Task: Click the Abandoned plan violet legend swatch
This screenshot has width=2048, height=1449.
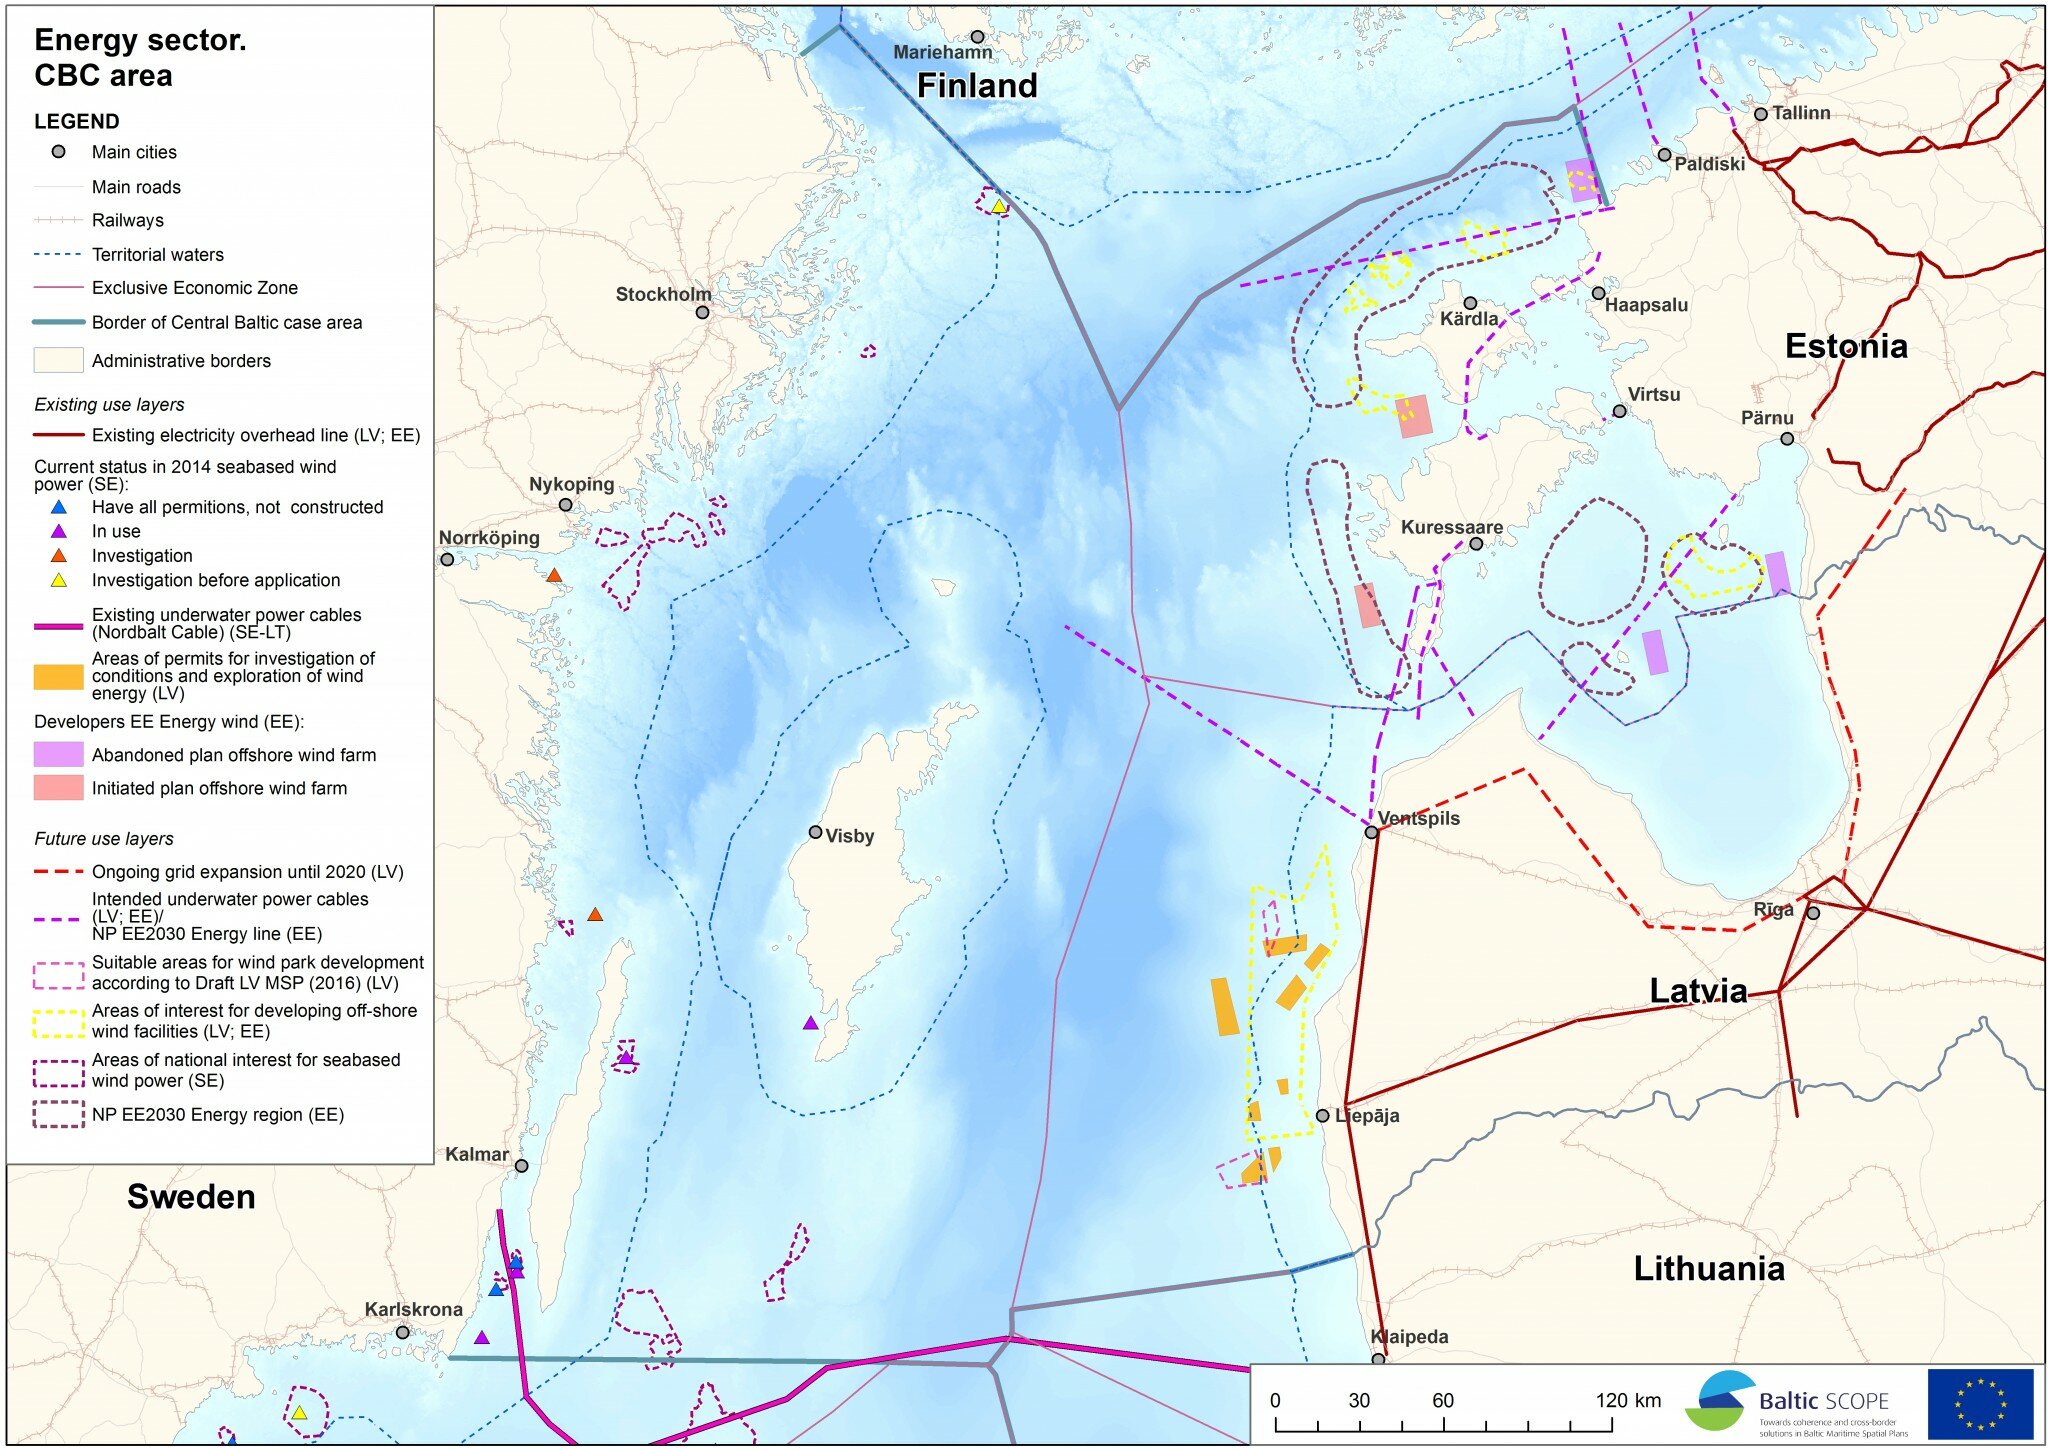Action: point(58,755)
